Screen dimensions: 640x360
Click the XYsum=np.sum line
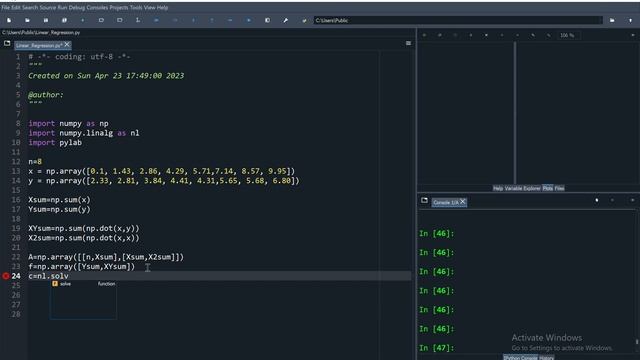point(84,229)
